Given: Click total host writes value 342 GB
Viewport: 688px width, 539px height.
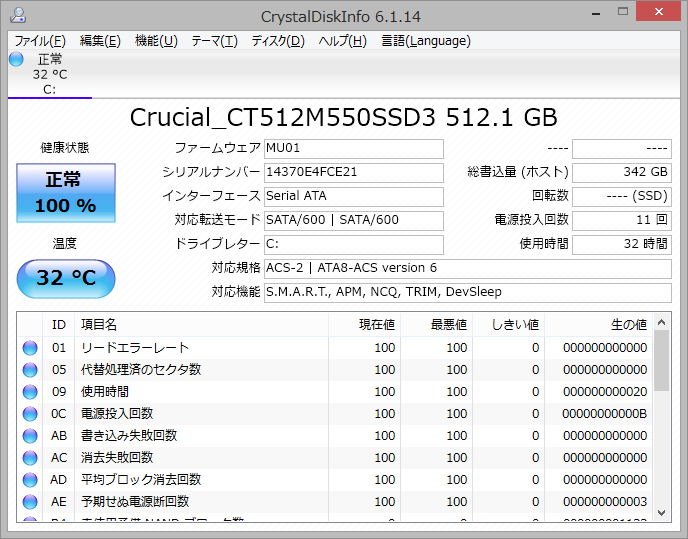Looking at the screenshot, I should click(622, 172).
